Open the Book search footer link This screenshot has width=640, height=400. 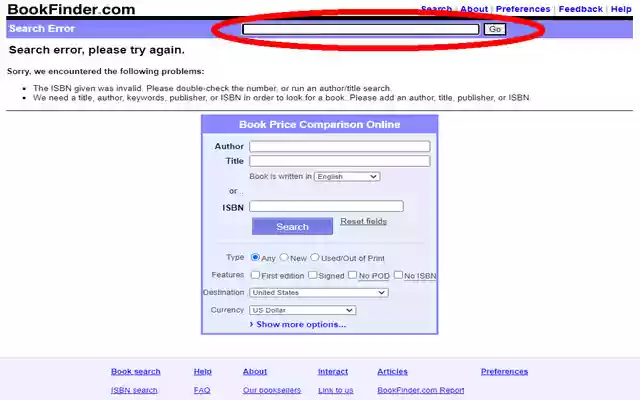[136, 371]
